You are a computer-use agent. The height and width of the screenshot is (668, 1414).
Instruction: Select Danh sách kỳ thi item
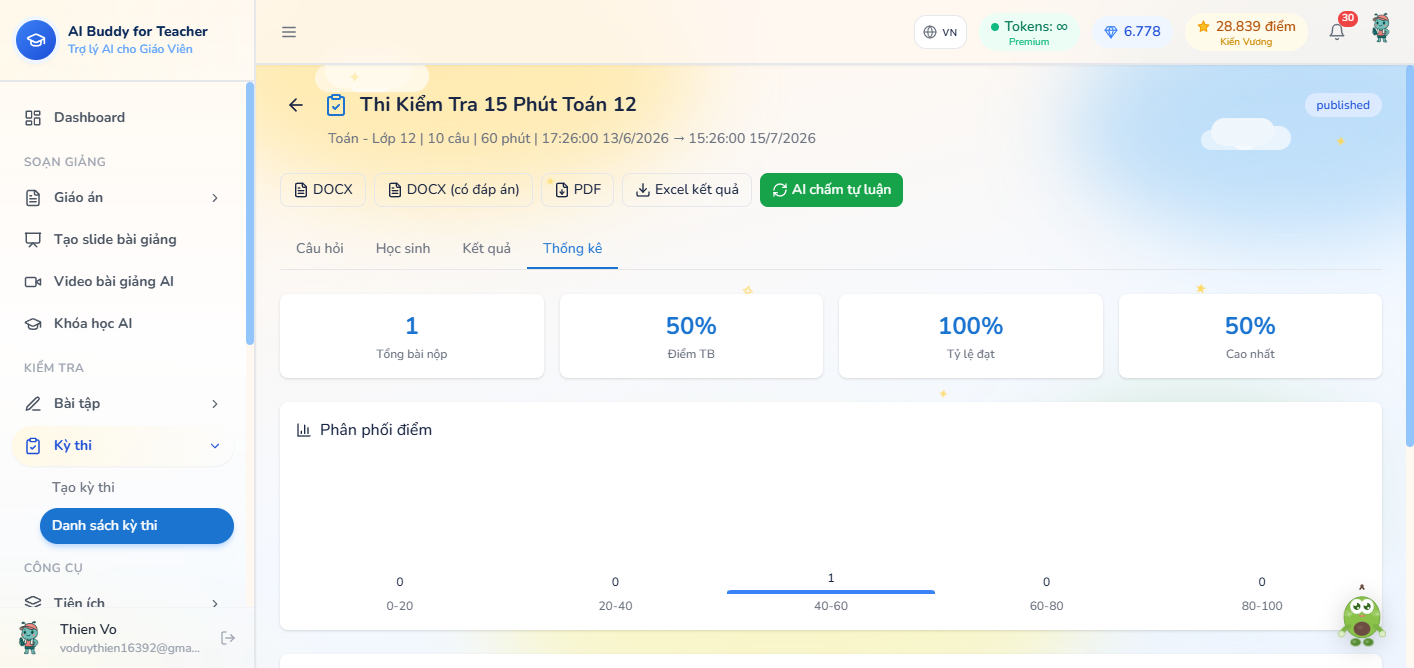pyautogui.click(x=136, y=526)
